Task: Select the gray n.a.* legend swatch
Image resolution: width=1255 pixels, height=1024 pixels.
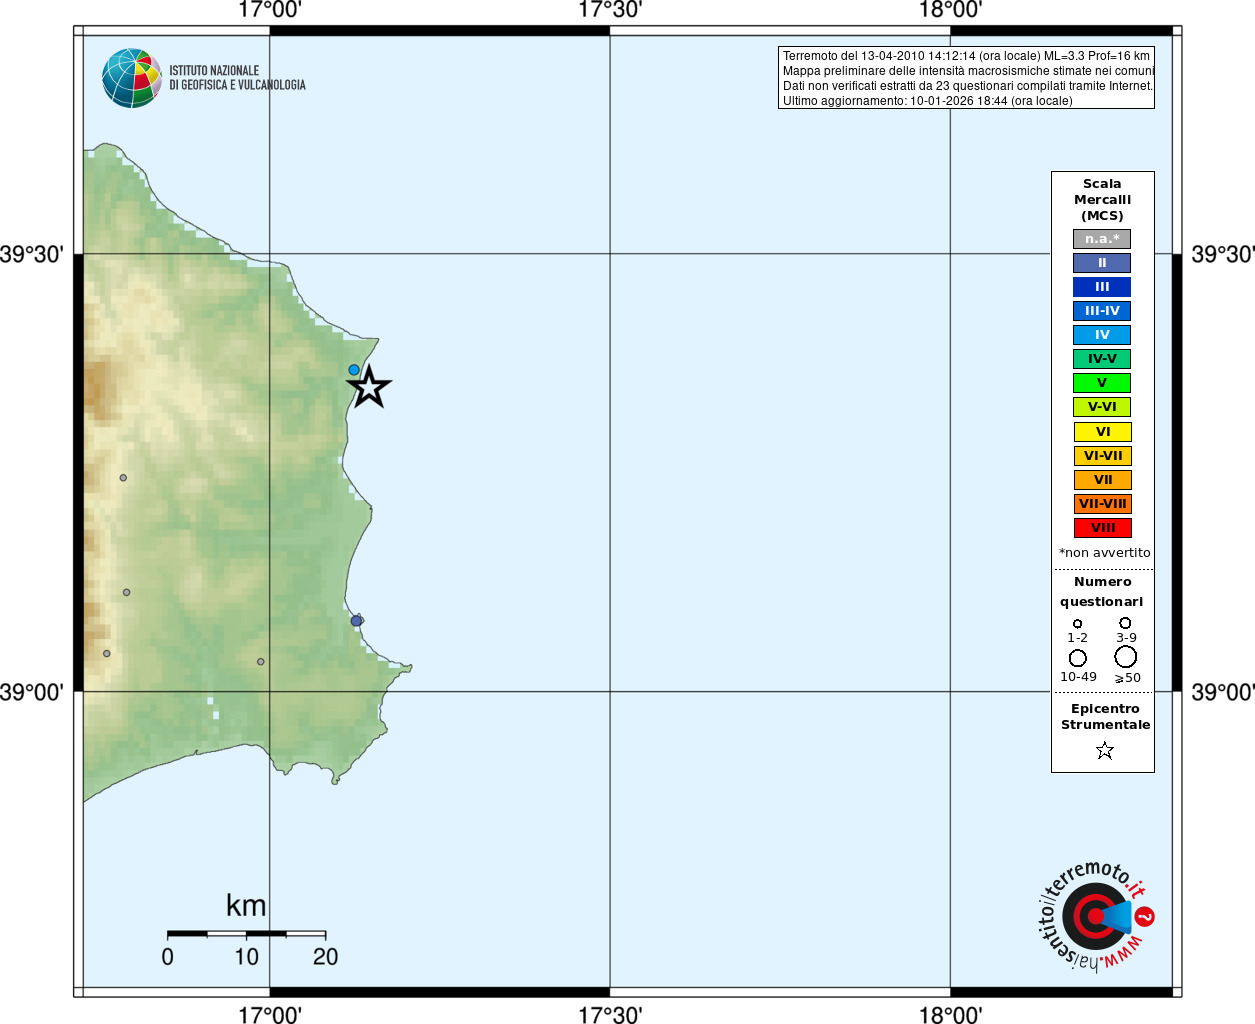Action: coord(1102,239)
